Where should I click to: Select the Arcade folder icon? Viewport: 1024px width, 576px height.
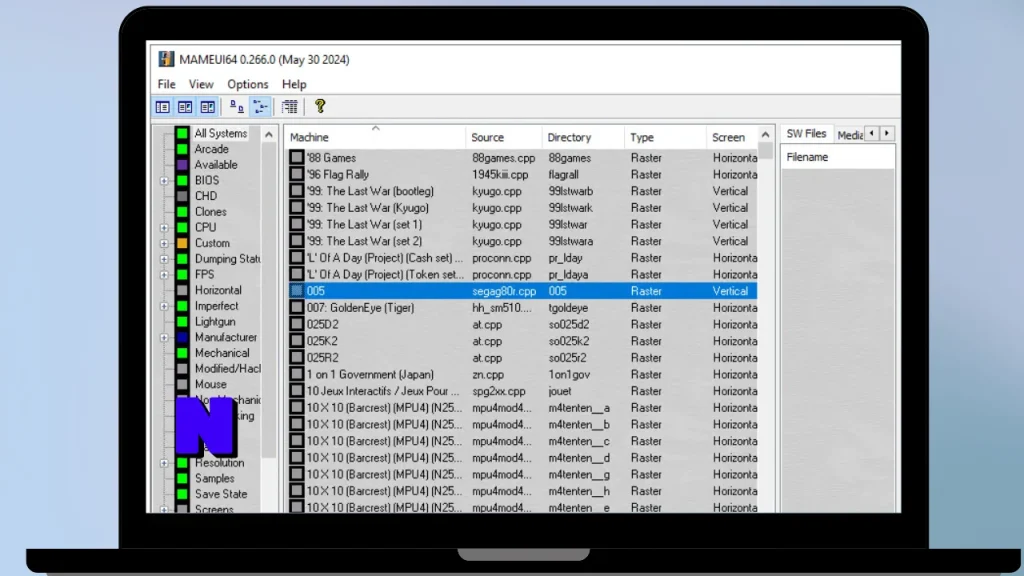[x=182, y=149]
